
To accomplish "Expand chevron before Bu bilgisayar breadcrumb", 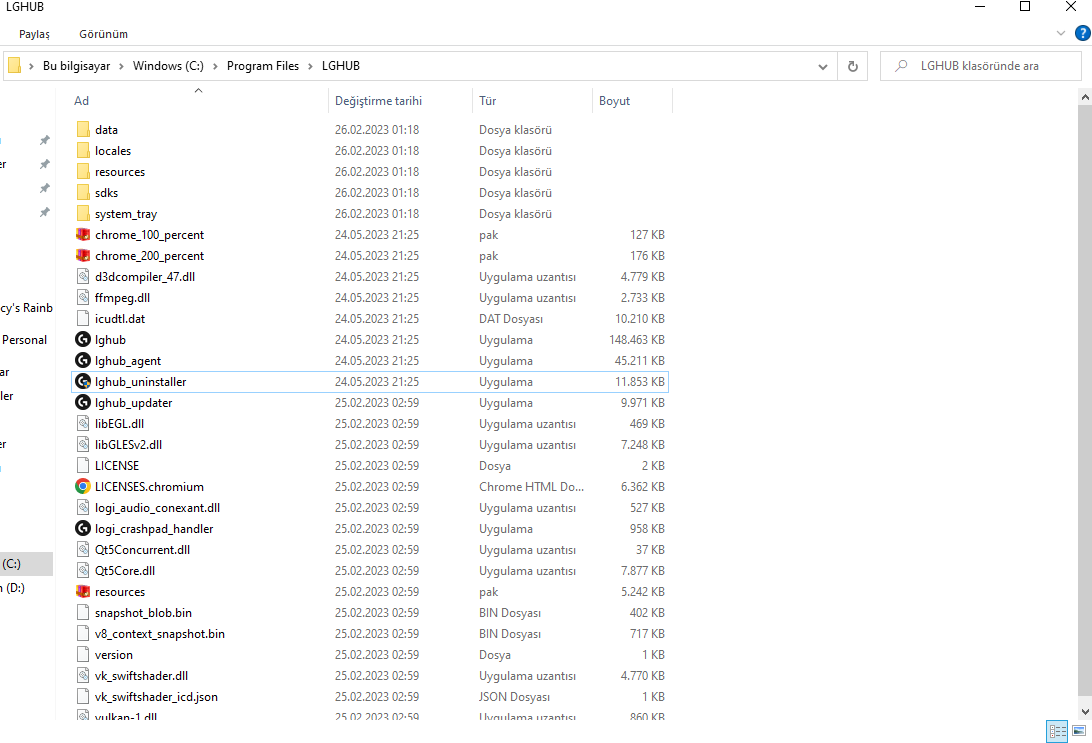I will click(31, 66).
